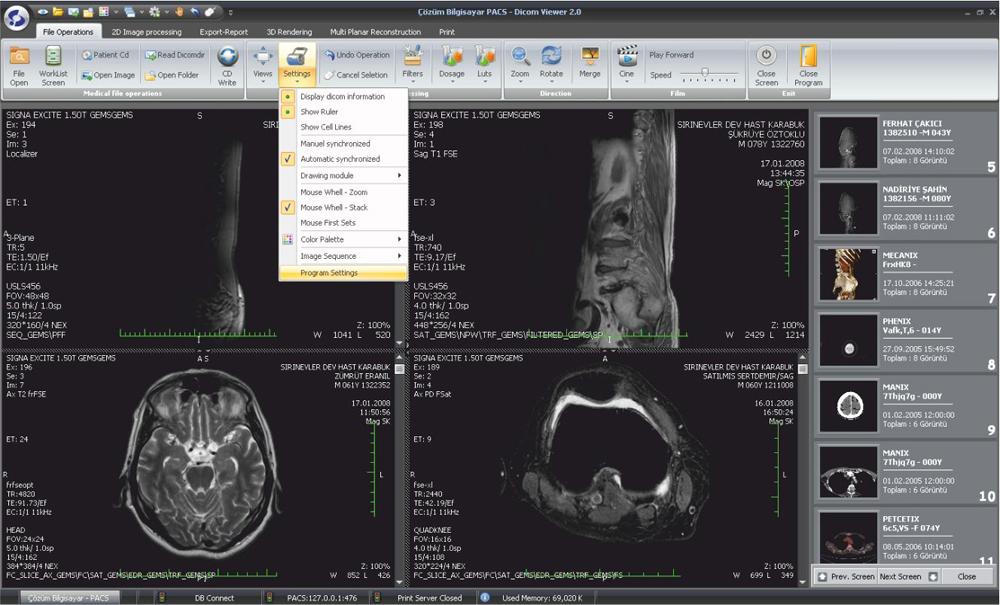Toggle Display dicom information option

point(343,96)
